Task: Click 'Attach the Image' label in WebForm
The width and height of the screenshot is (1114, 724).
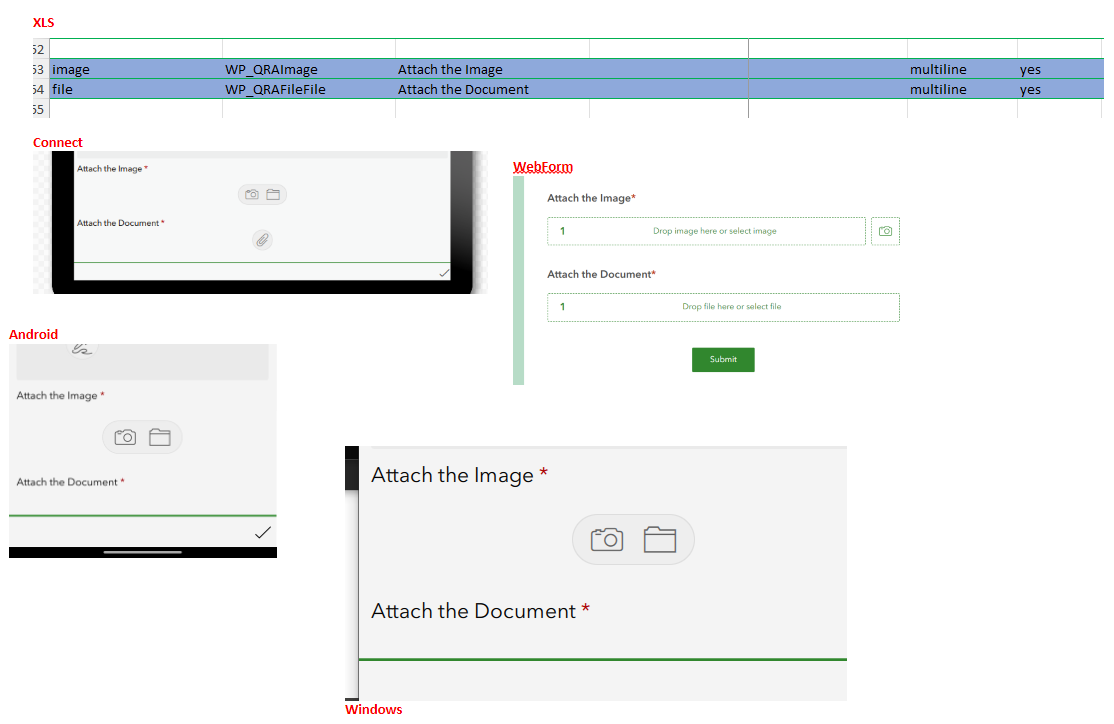Action: click(x=589, y=198)
